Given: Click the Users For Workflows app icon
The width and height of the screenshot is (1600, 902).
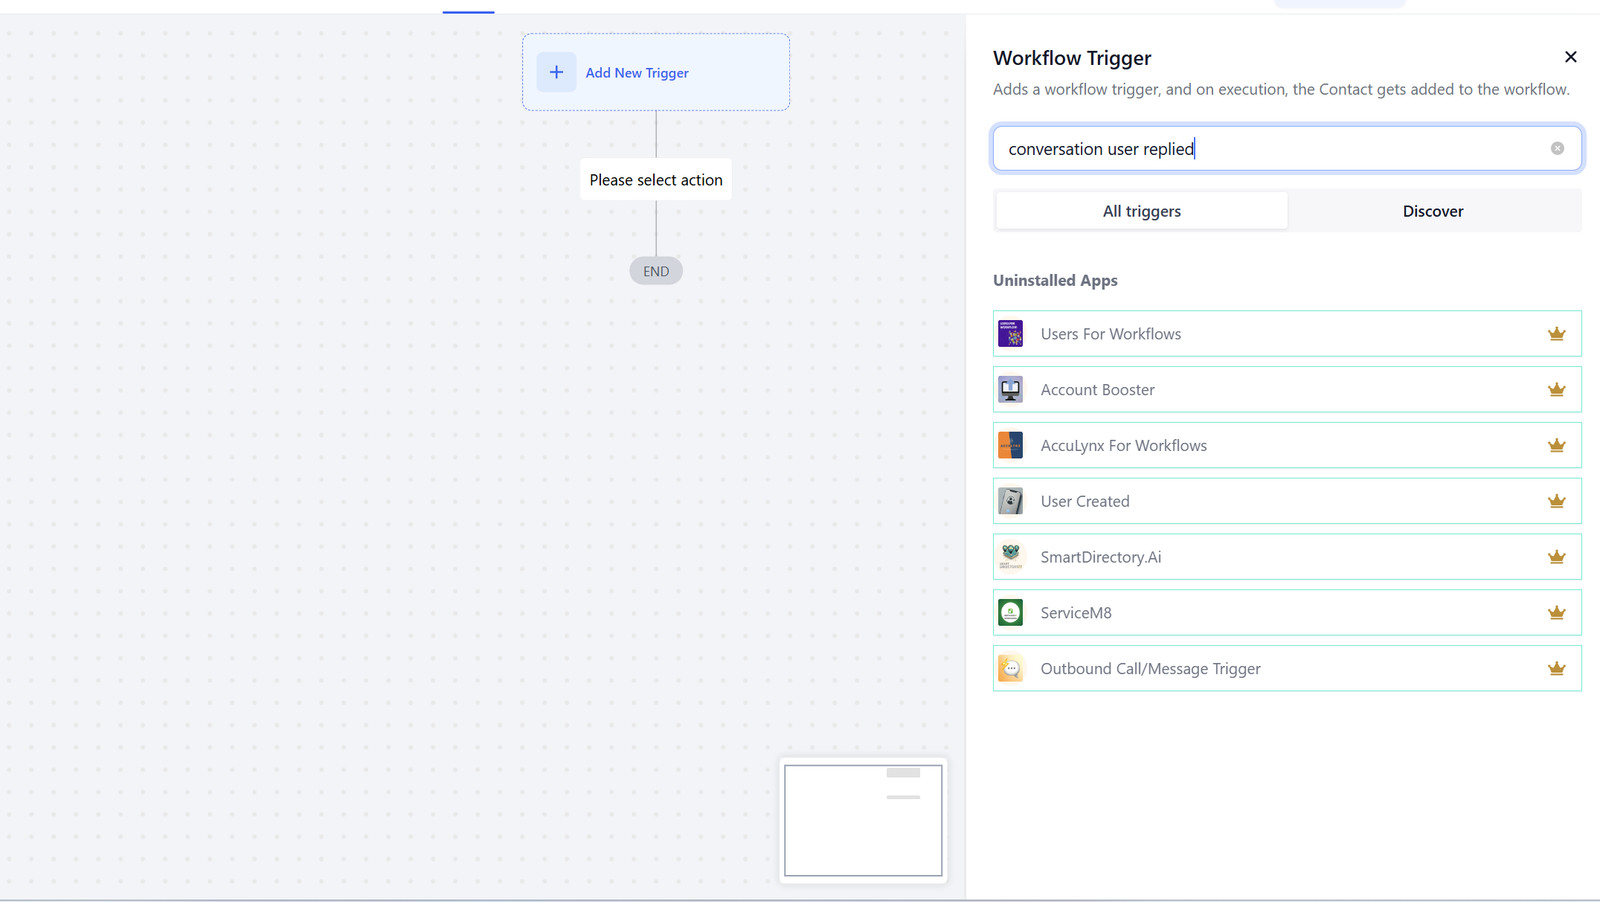Looking at the screenshot, I should (1010, 333).
